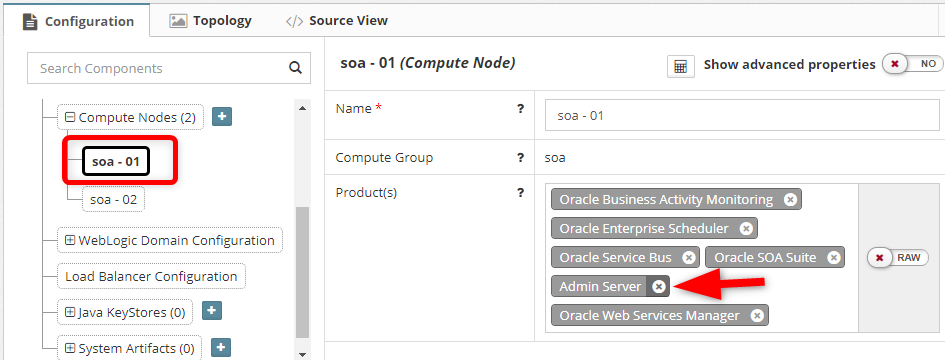Remove the Oracle Business Activity Monitoring tag

click(790, 200)
